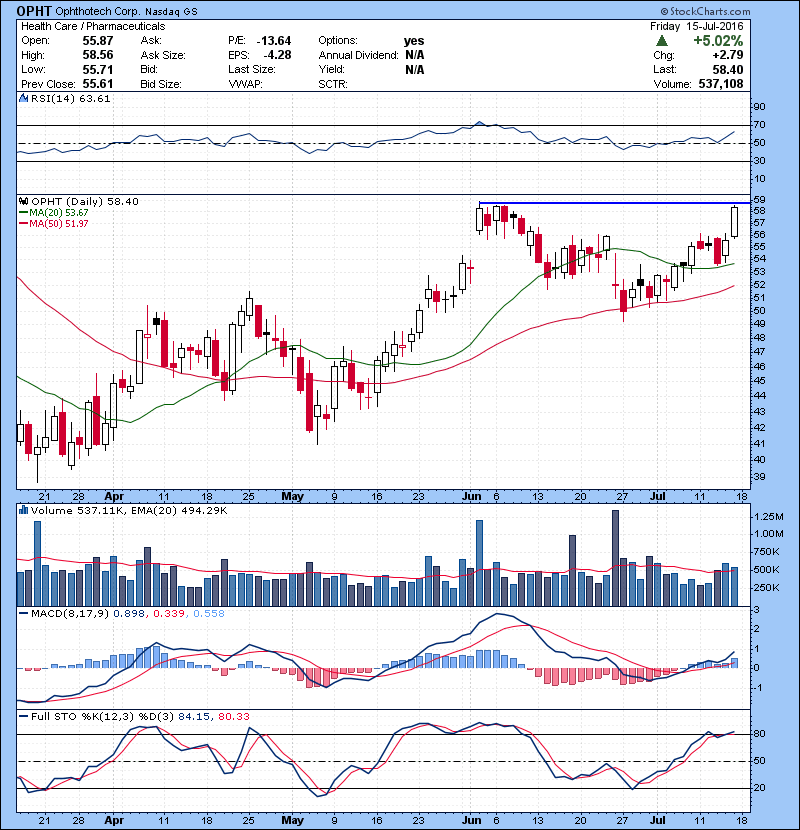Click the MACD(8,17,9) label
Screen dimensions: 800x830
coord(70,614)
